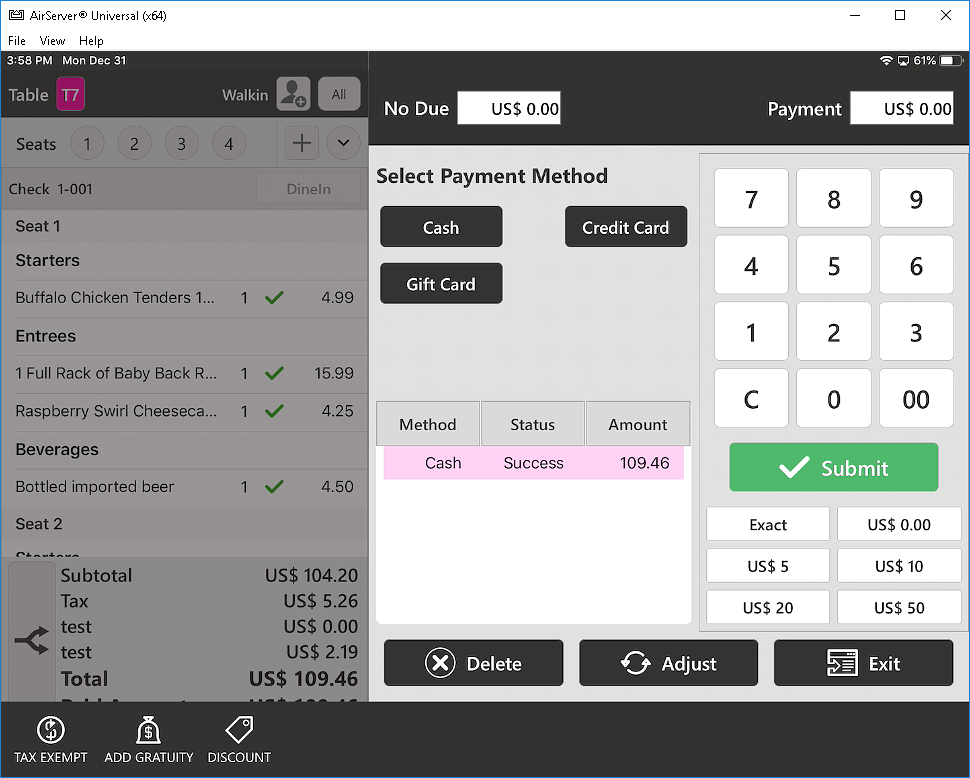Toggle the check mark for Buffalo Chicken Tenders

pos(274,297)
